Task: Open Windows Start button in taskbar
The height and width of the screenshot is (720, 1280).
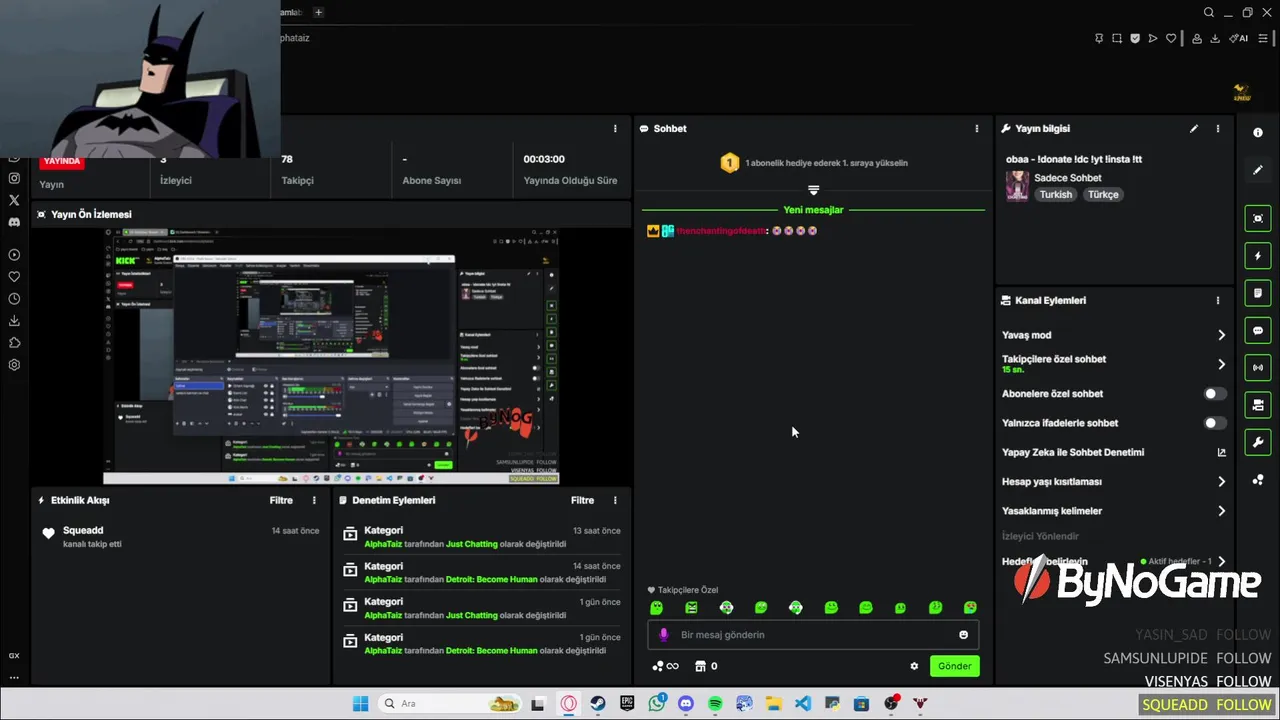Action: [x=360, y=704]
